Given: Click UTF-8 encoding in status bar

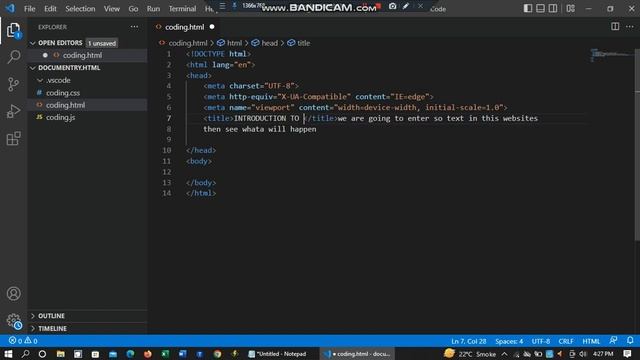Looking at the screenshot, I should pos(540,341).
